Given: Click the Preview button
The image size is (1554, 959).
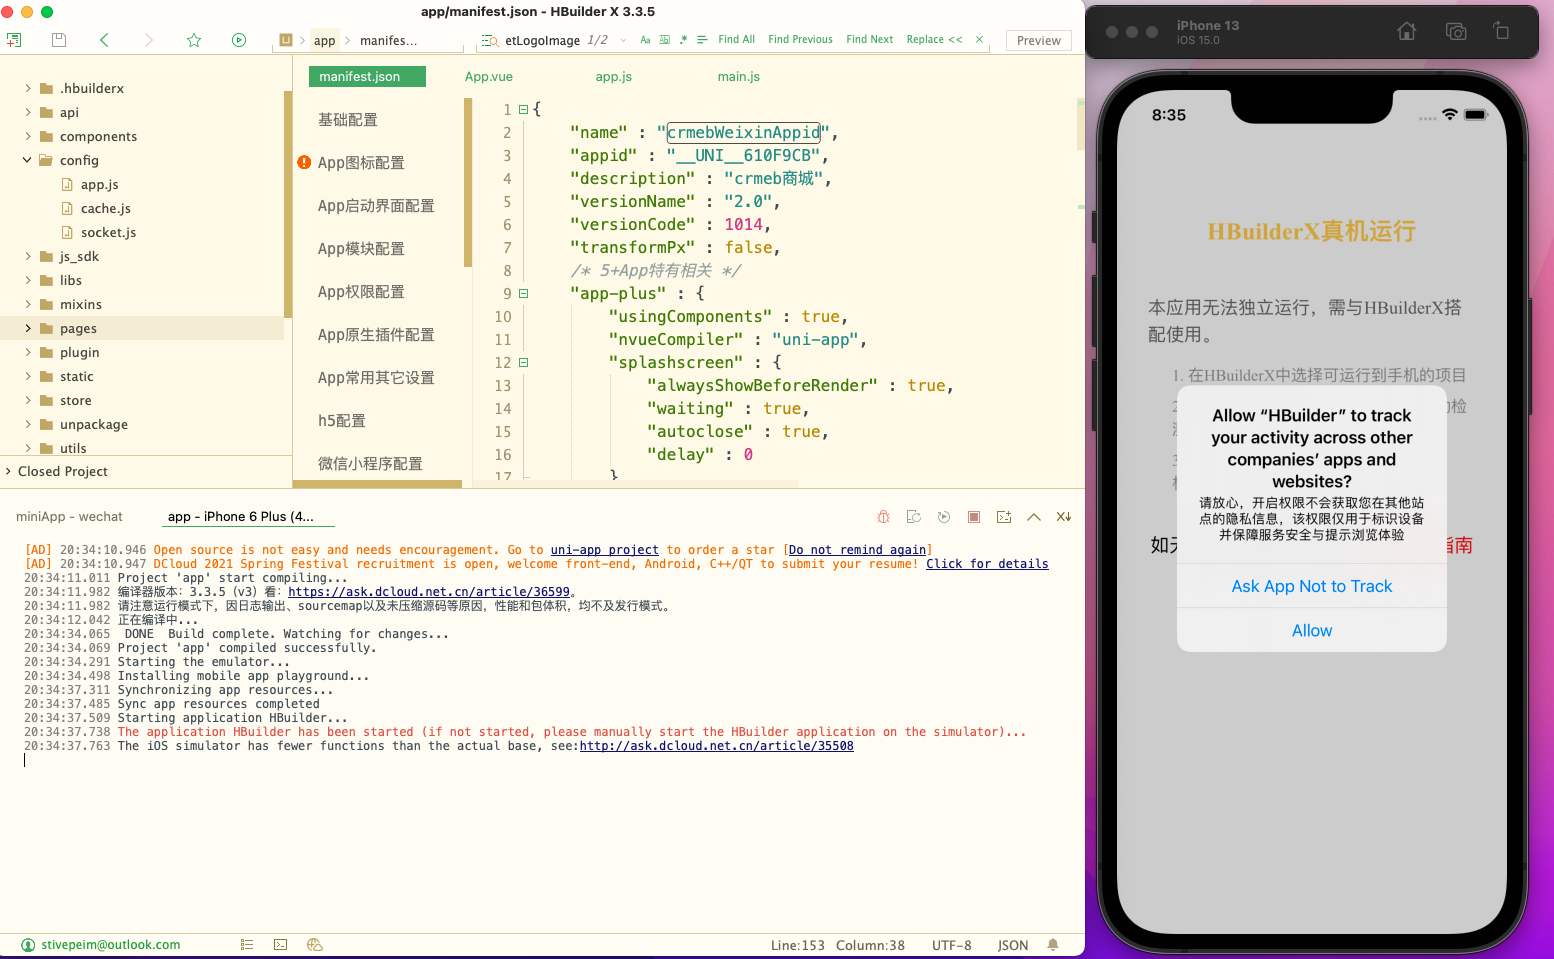Looking at the screenshot, I should tap(1037, 40).
